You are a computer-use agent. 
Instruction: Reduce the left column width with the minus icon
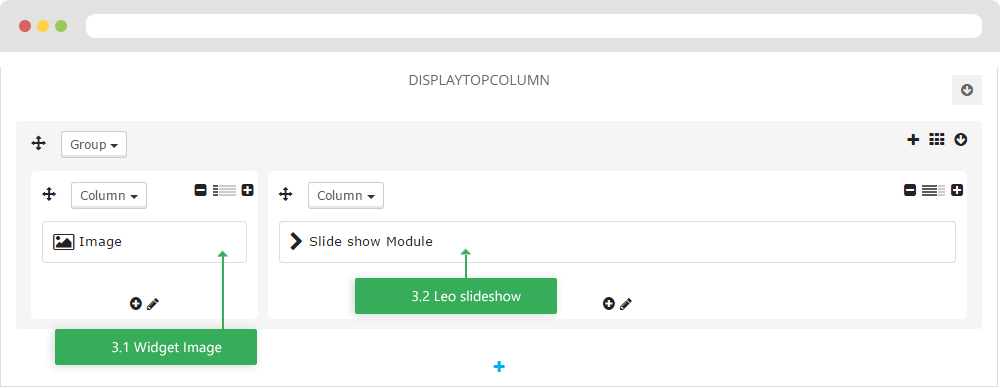(200, 190)
